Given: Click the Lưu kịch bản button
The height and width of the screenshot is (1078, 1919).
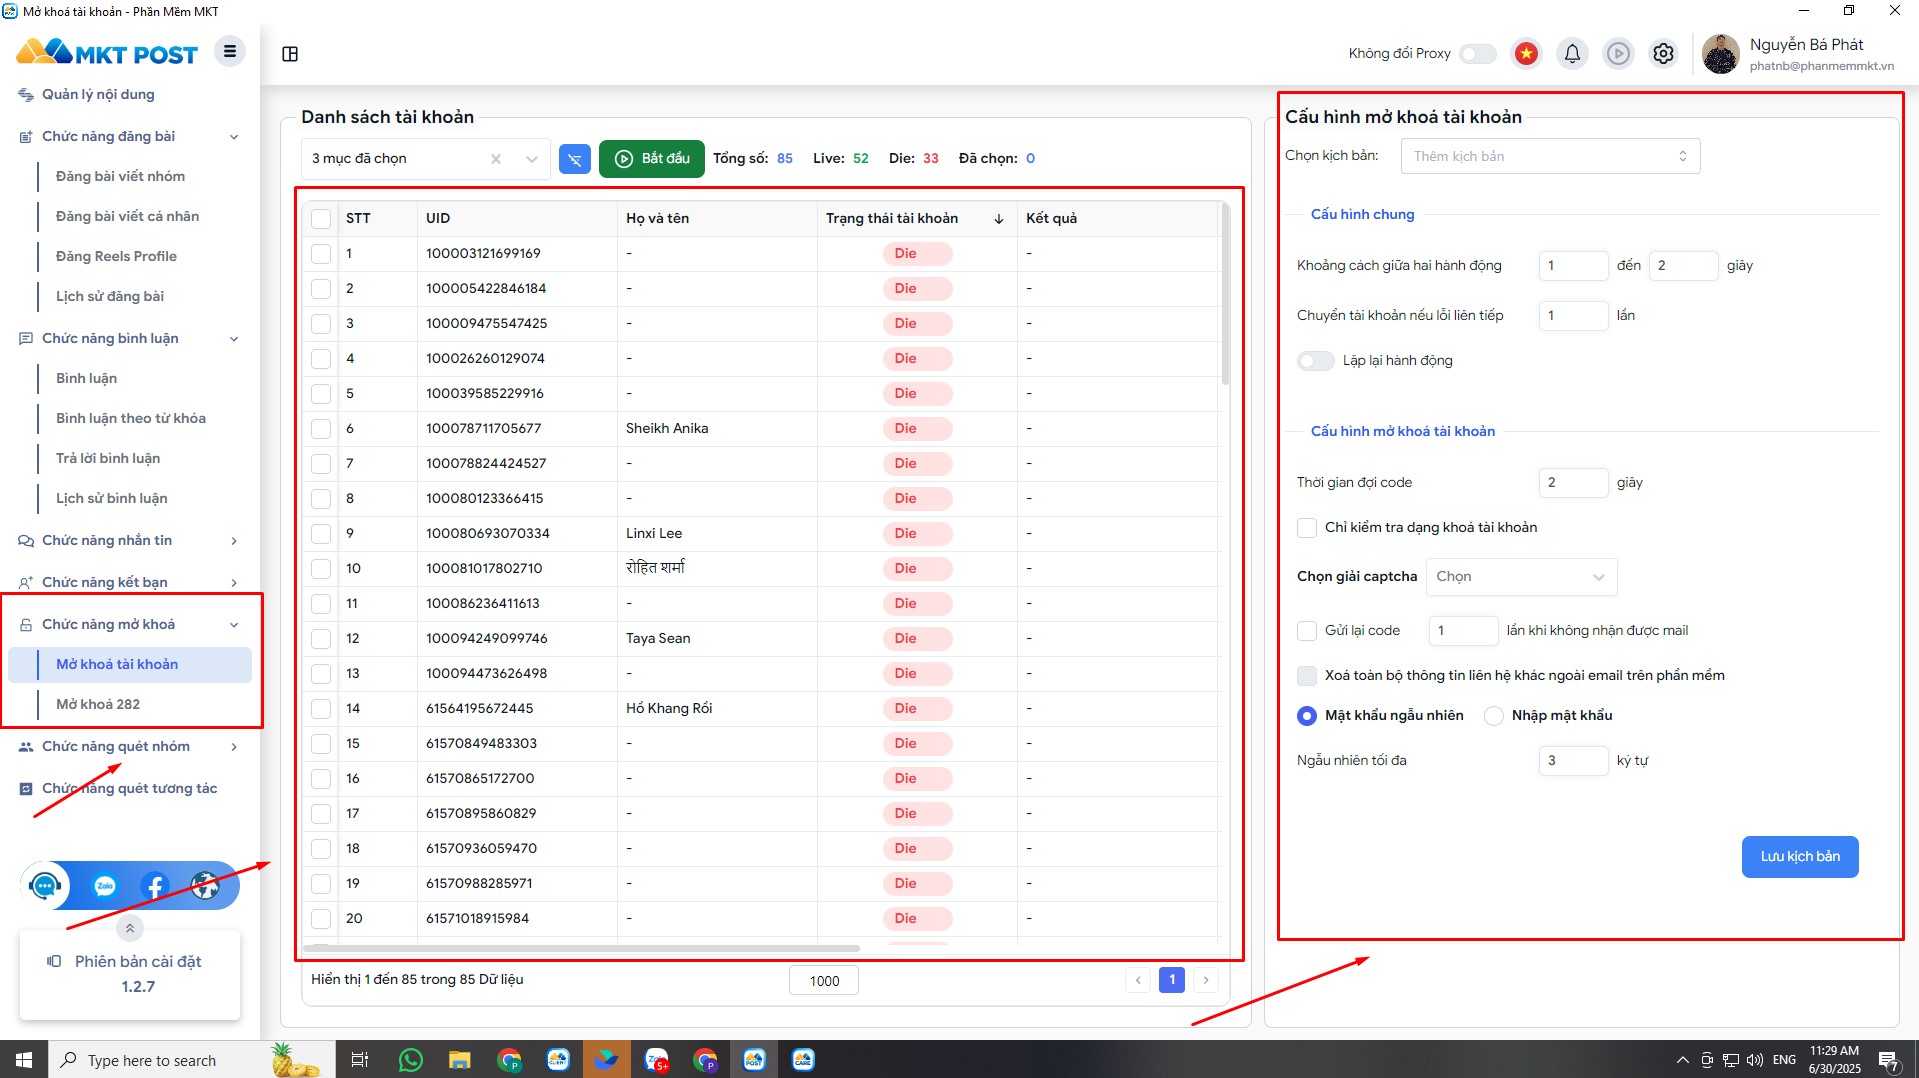Looking at the screenshot, I should coord(1799,857).
